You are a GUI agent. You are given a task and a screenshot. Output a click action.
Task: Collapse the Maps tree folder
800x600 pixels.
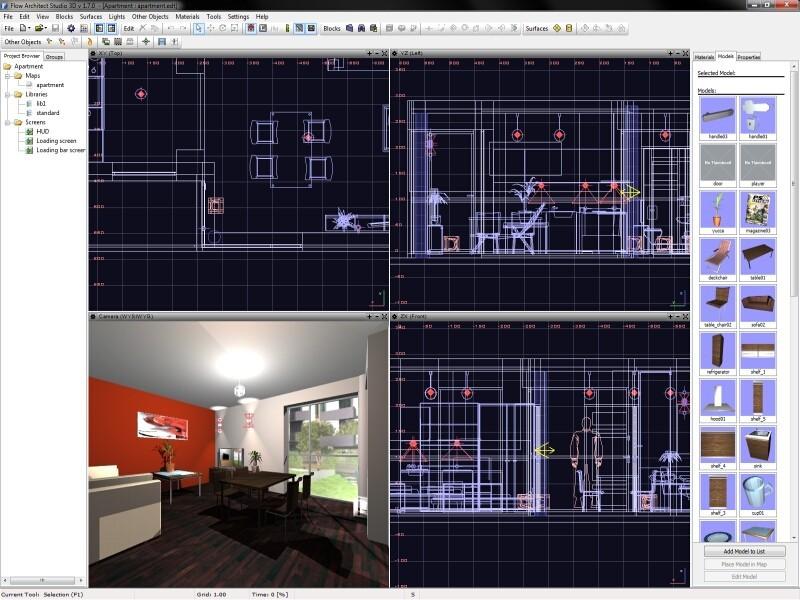[x=8, y=76]
